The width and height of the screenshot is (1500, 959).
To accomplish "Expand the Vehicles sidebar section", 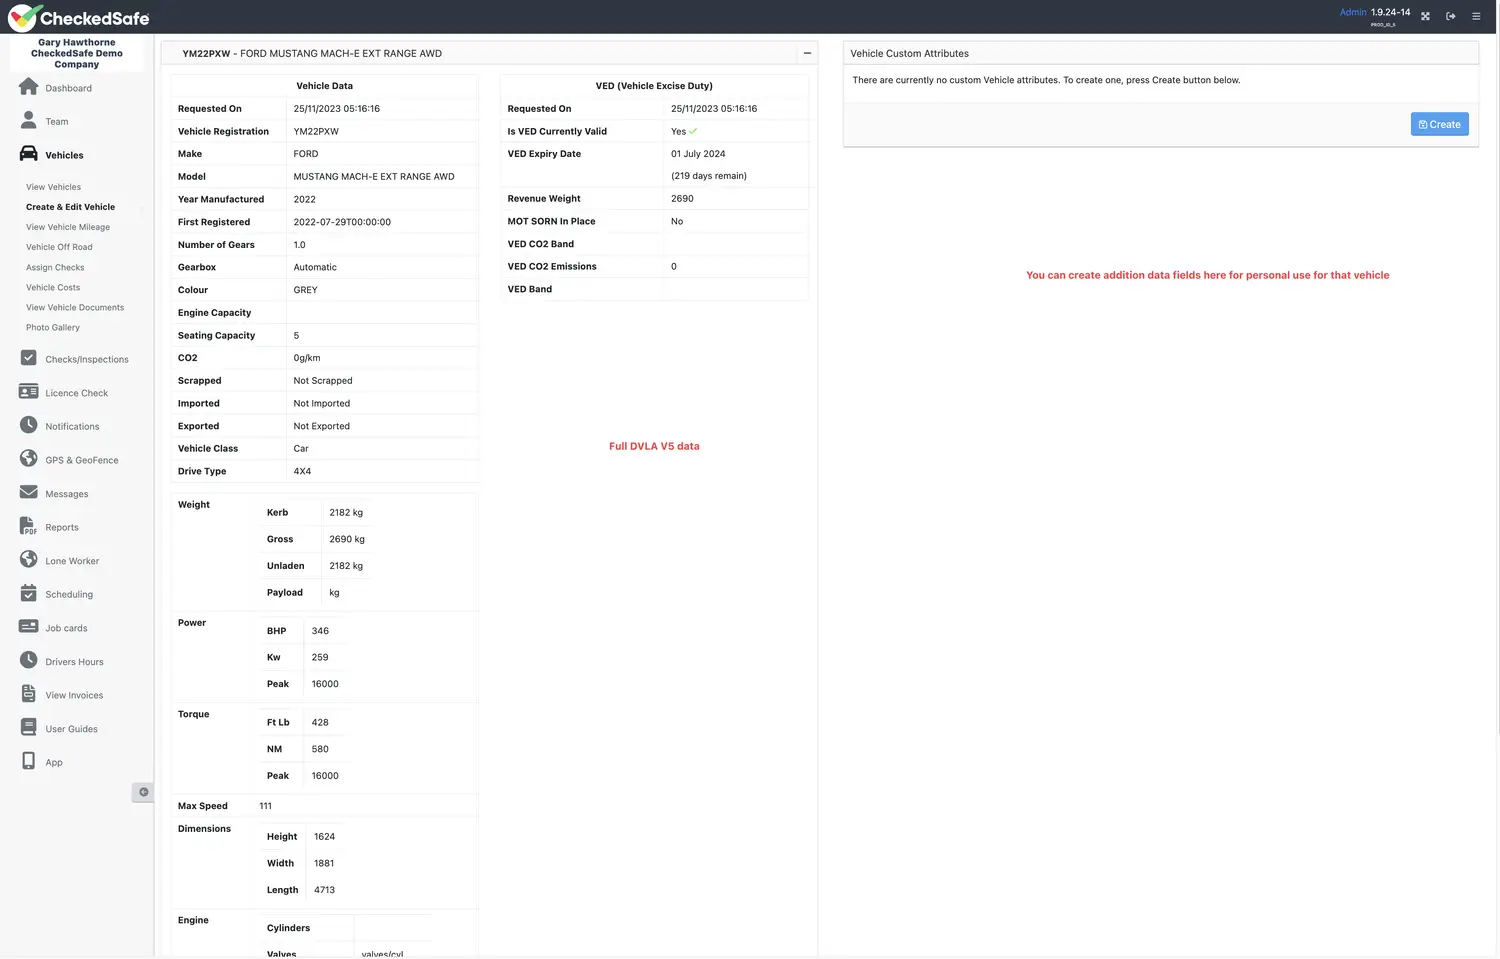I will (x=64, y=155).
